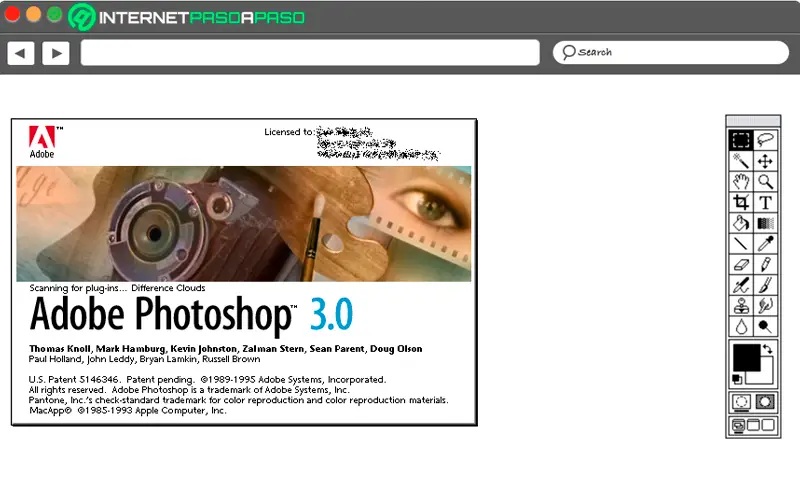Click the "U.S. Patent 5146346" line
The image size is (800, 500).
(207, 380)
